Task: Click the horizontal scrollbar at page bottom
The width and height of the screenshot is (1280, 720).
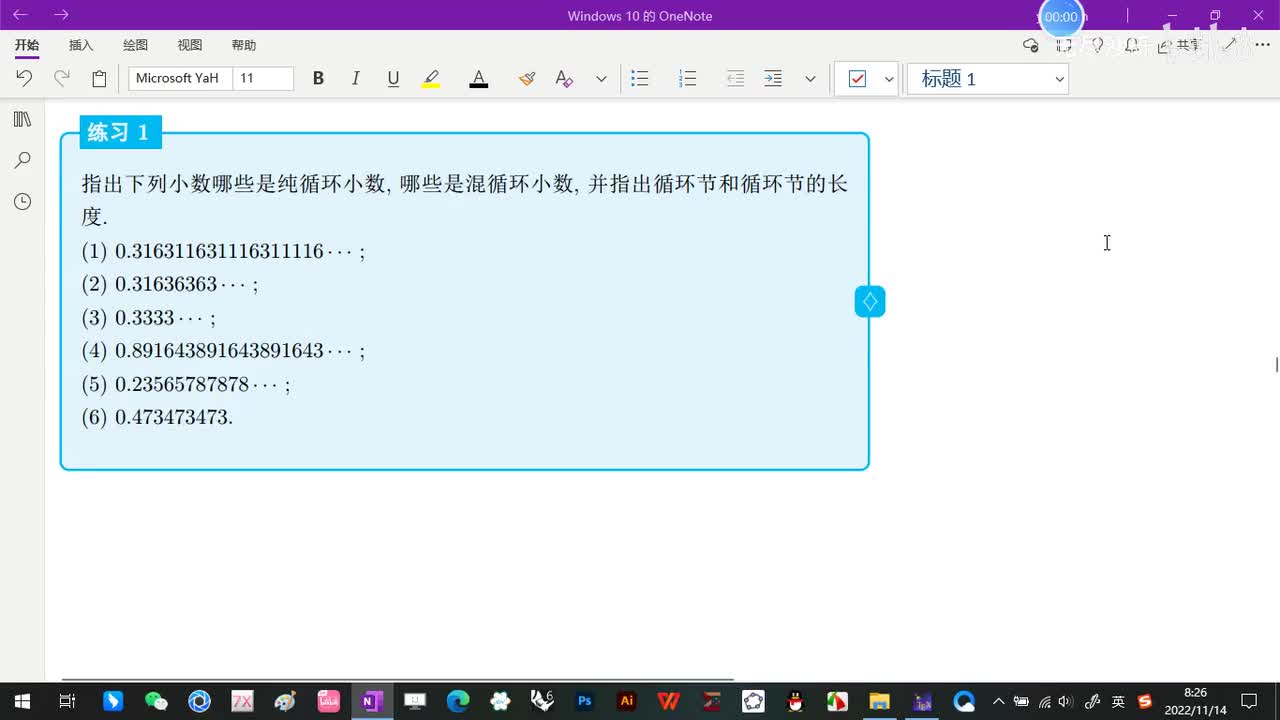Action: [x=397, y=679]
